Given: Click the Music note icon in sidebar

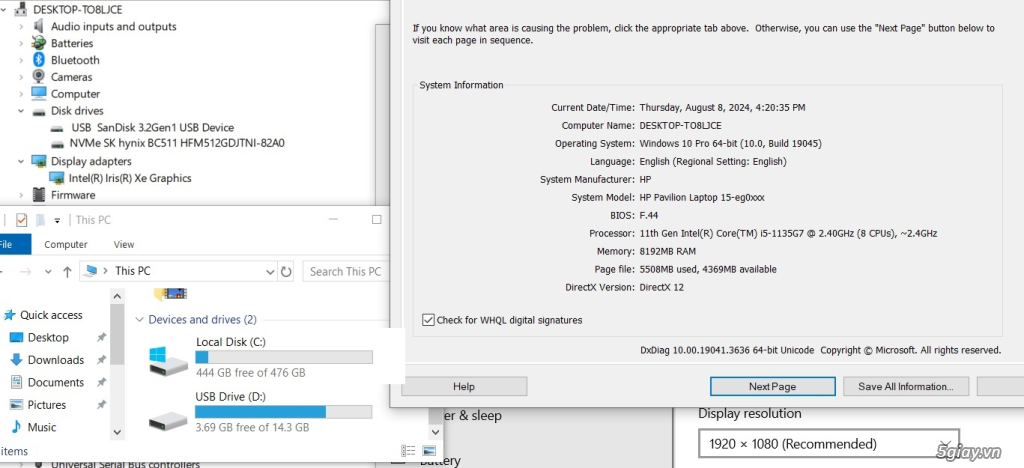Looking at the screenshot, I should tap(16, 427).
